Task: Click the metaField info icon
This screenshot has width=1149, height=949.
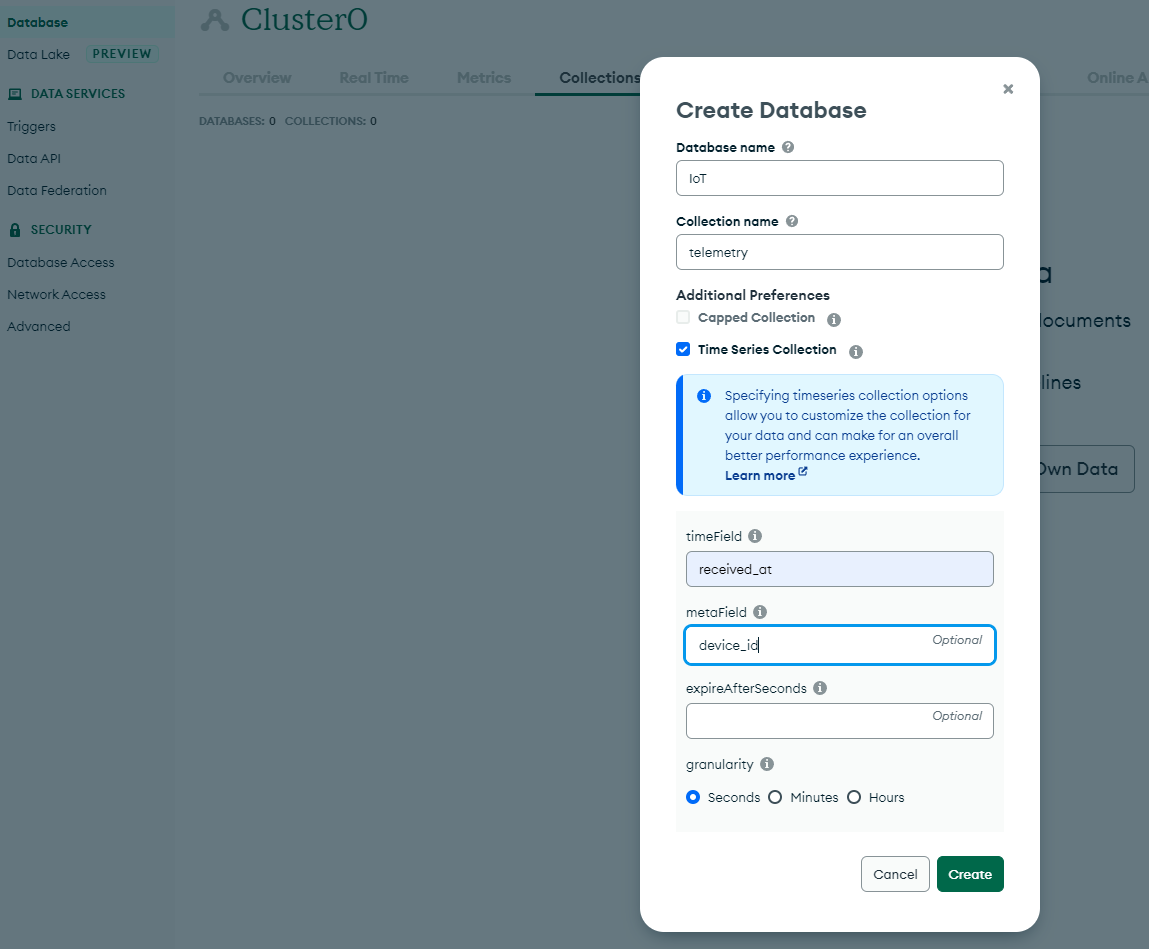Action: [x=760, y=612]
